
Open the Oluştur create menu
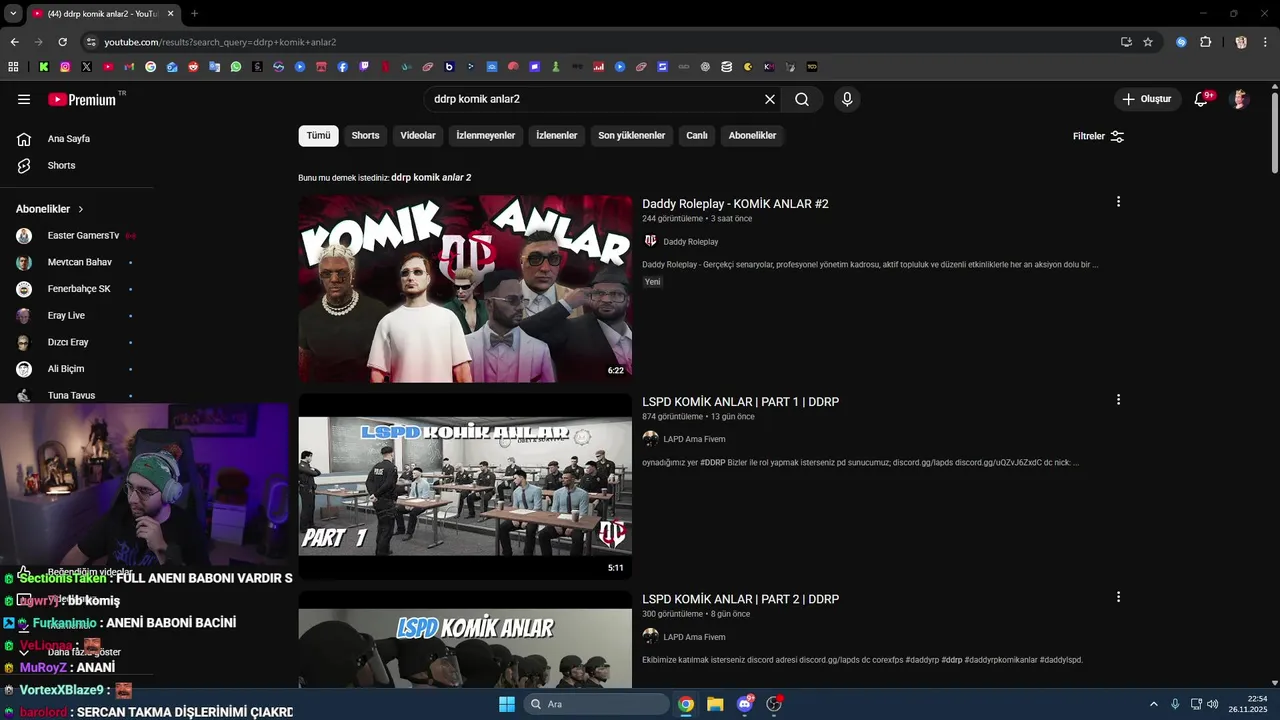pos(1147,99)
